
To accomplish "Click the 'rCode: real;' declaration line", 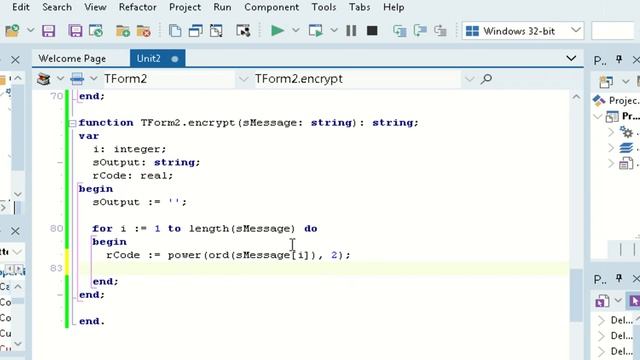I will tap(133, 176).
